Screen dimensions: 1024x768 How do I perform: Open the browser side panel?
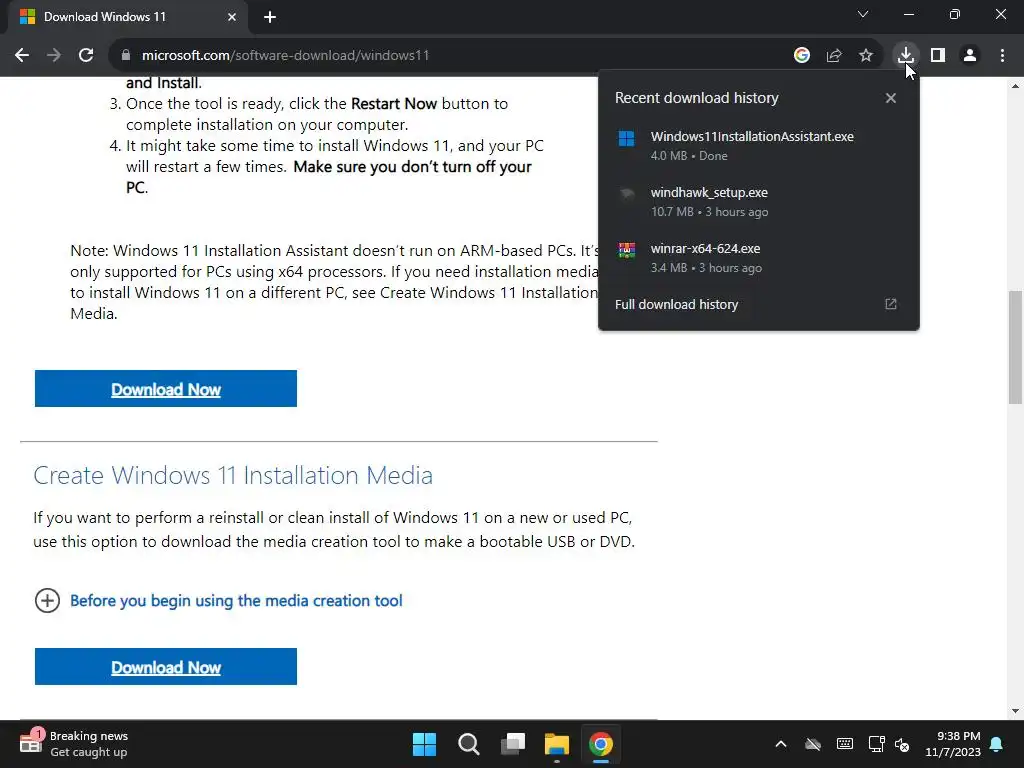[x=938, y=56]
